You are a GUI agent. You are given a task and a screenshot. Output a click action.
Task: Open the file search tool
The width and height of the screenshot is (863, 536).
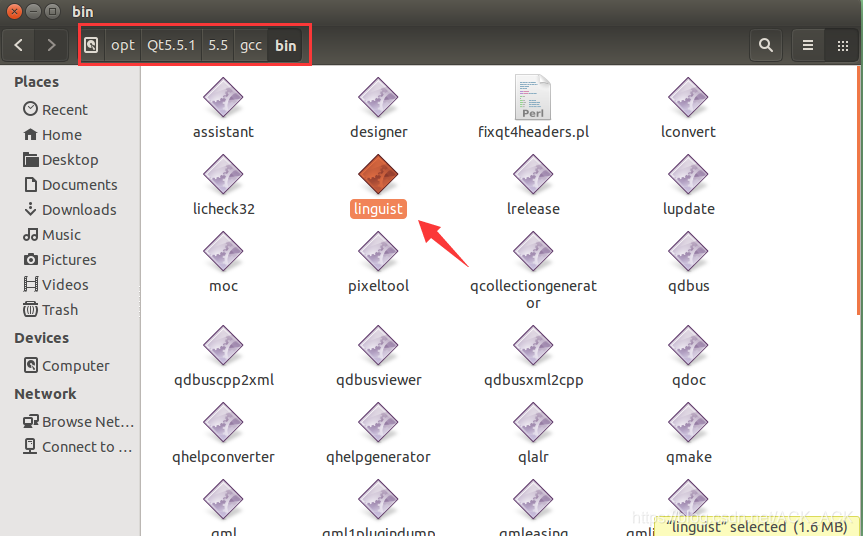pos(766,45)
